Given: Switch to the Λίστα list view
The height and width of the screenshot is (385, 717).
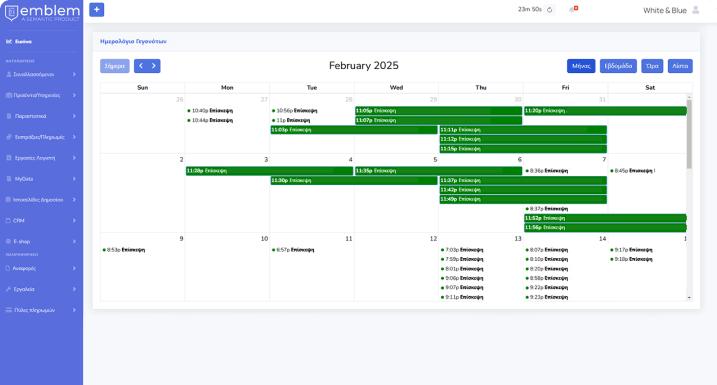Looking at the screenshot, I should tap(680, 66).
